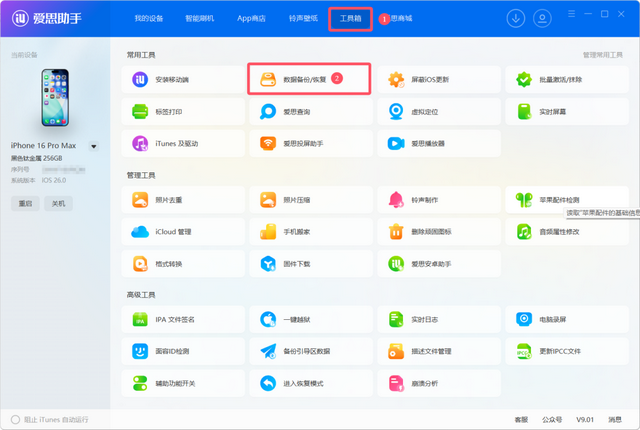Select the 工具箱 toolbox tab

(351, 19)
